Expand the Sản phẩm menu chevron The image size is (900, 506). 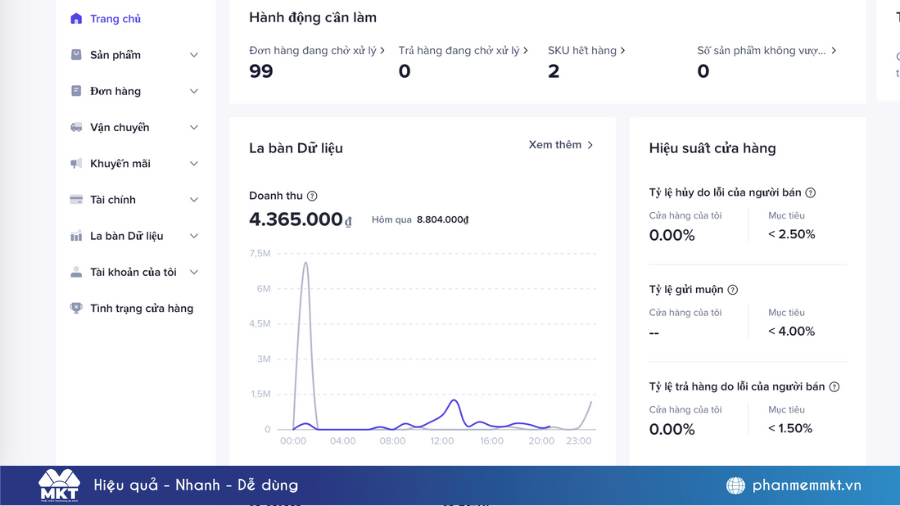pyautogui.click(x=194, y=55)
